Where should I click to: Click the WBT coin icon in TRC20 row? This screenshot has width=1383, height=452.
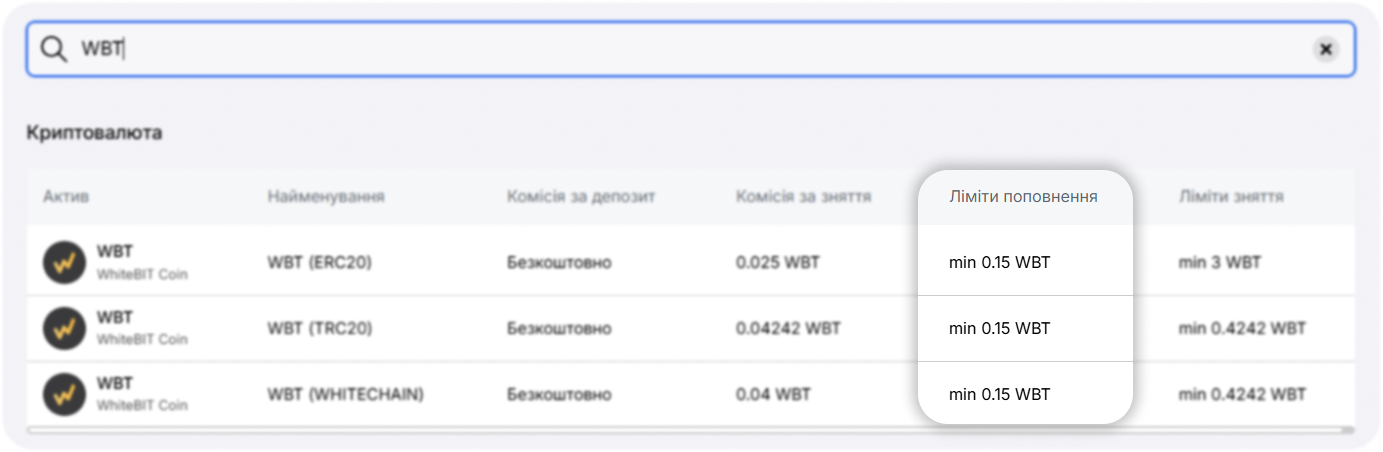[64, 328]
